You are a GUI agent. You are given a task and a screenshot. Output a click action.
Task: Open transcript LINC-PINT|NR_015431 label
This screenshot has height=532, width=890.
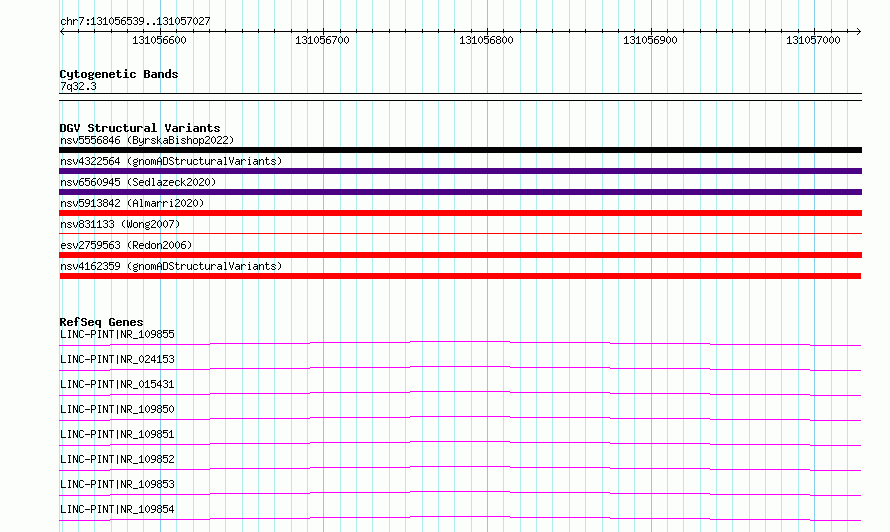117,384
